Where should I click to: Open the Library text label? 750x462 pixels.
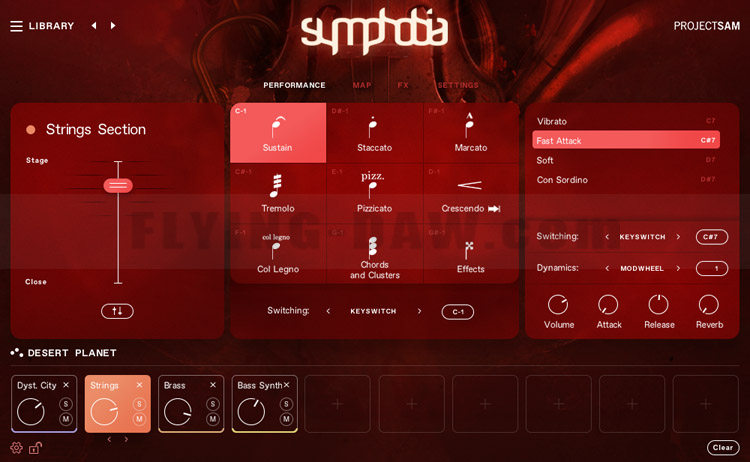[51, 26]
